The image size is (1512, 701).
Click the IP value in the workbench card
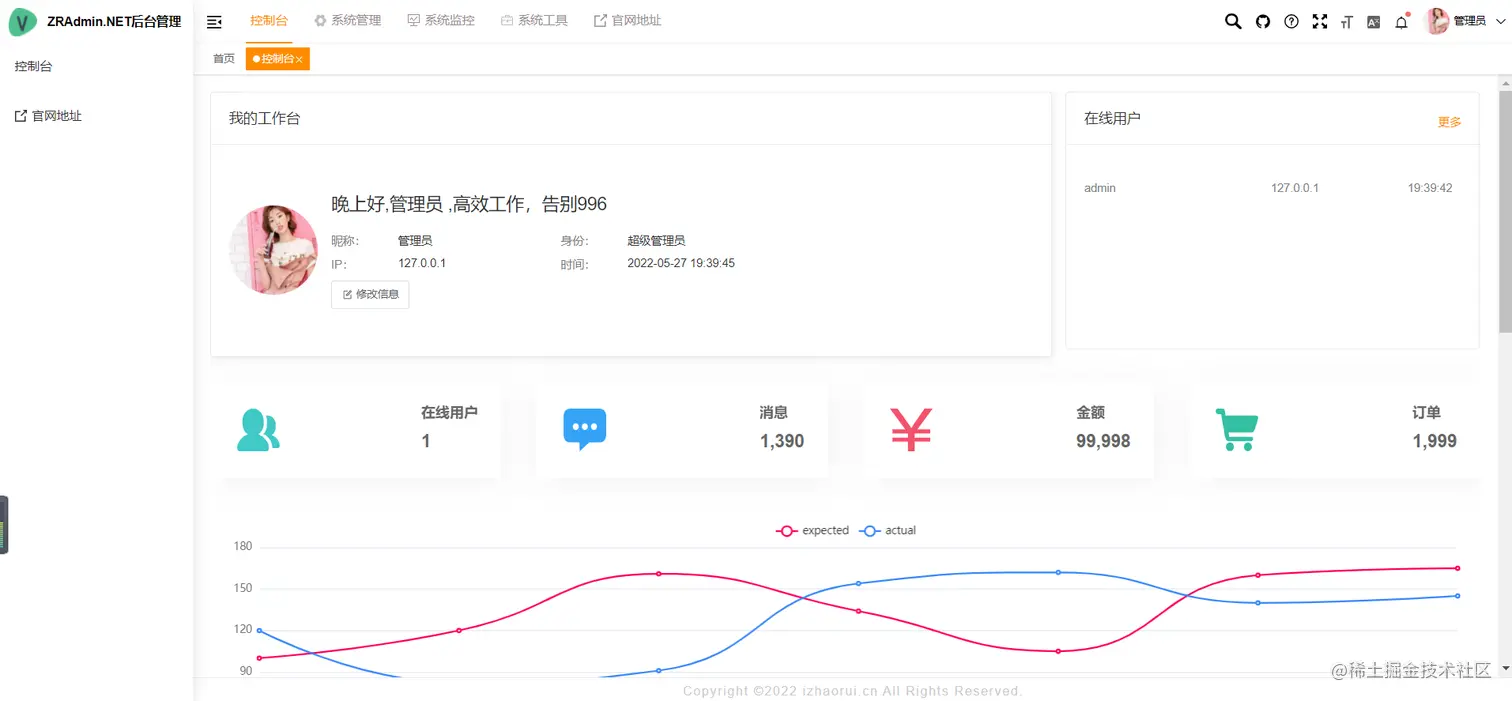point(422,263)
